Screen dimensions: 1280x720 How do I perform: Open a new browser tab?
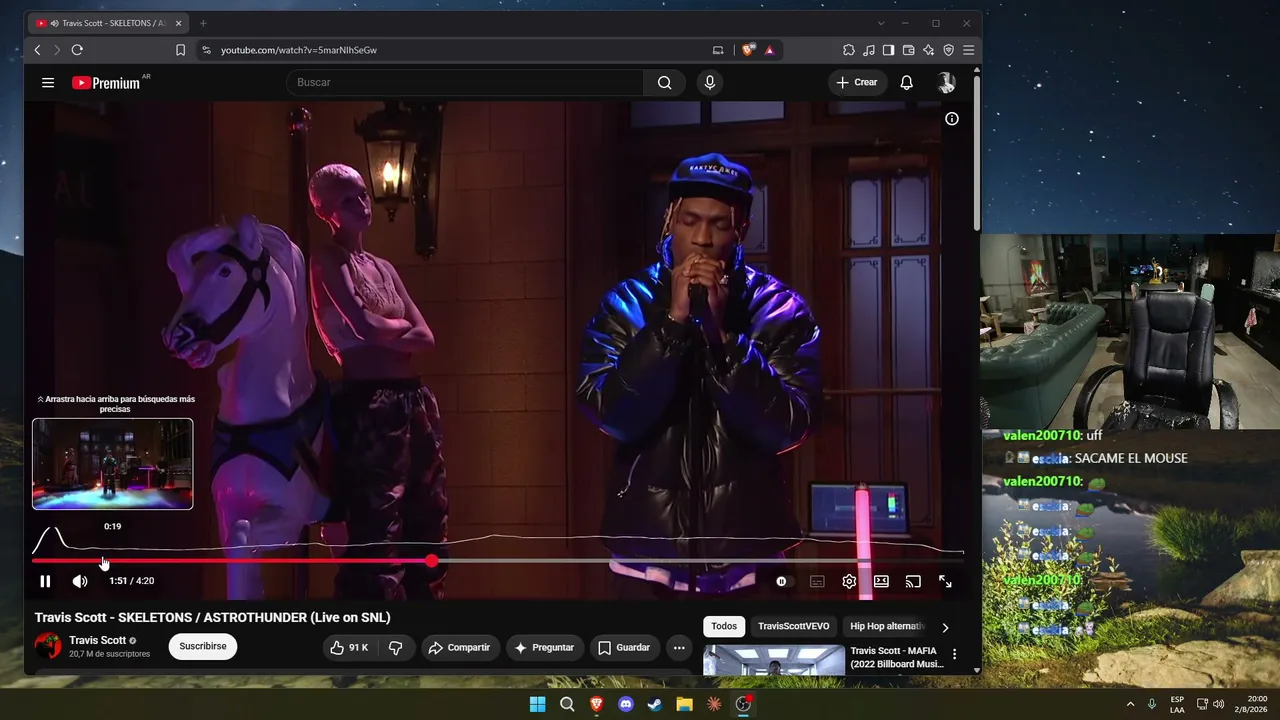203,23
